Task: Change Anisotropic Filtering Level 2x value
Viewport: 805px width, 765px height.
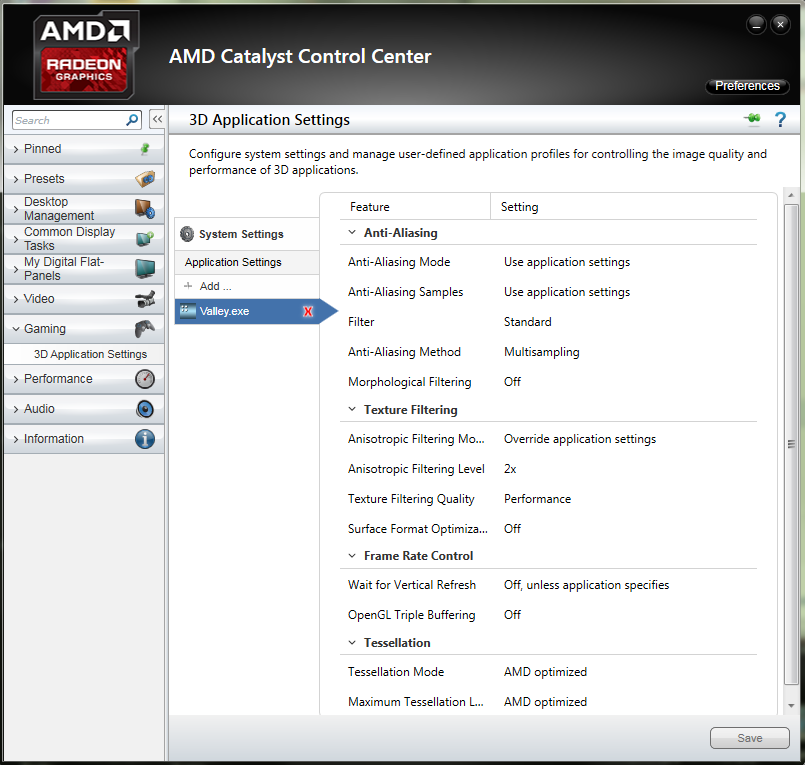Action: pyautogui.click(x=510, y=469)
